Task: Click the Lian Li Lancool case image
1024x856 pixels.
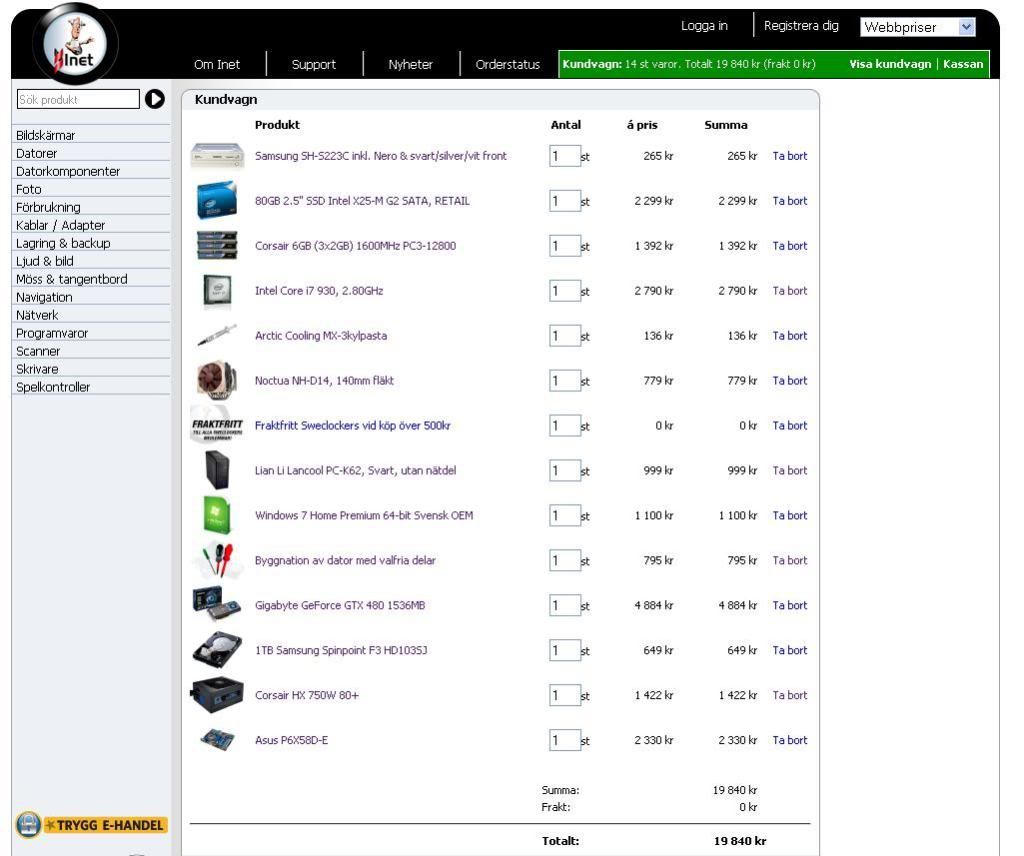Action: pos(217,470)
